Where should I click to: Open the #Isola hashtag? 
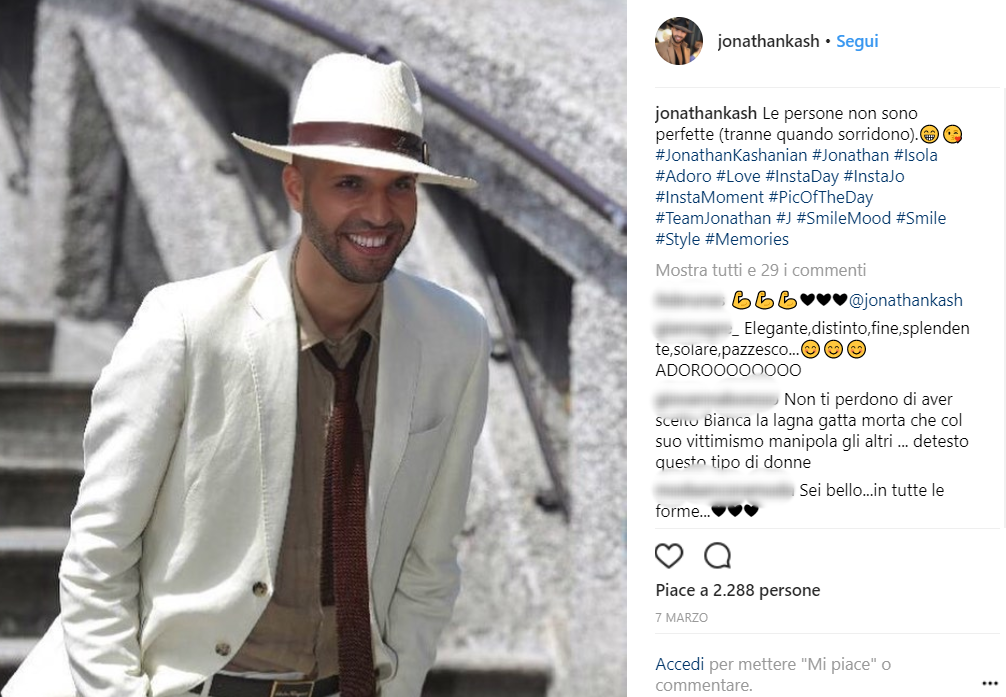916,155
